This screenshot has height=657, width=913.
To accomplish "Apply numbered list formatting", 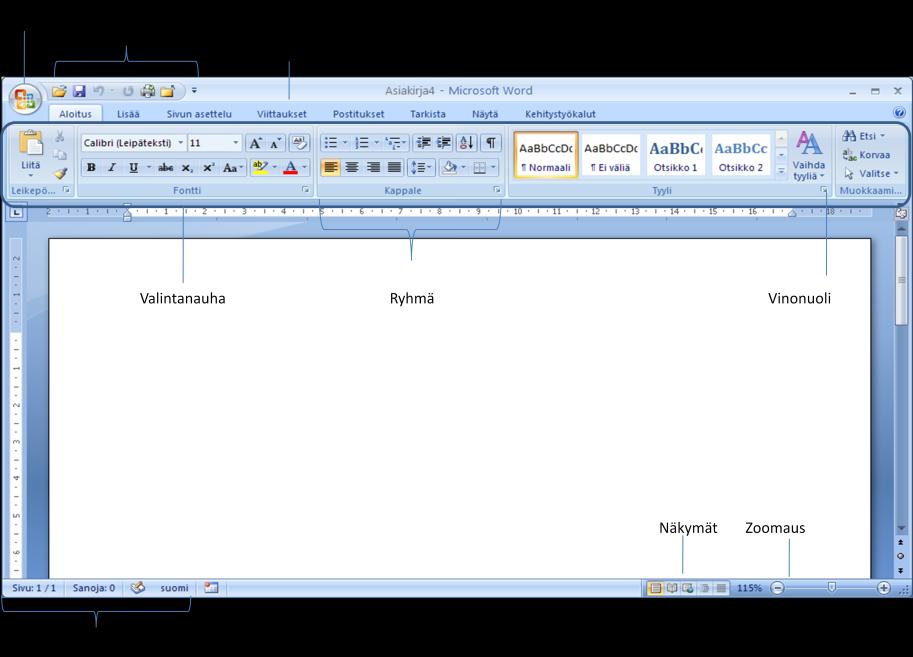I will coord(362,143).
